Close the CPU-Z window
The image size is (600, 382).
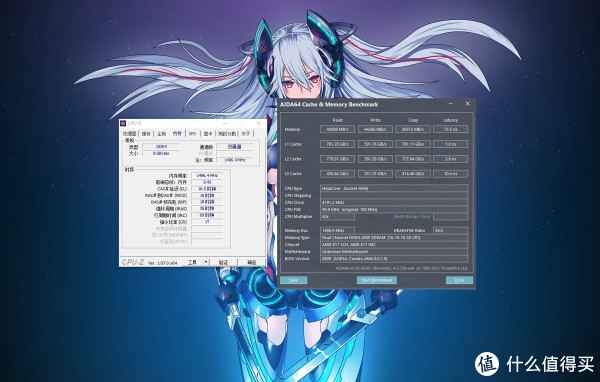[258, 123]
